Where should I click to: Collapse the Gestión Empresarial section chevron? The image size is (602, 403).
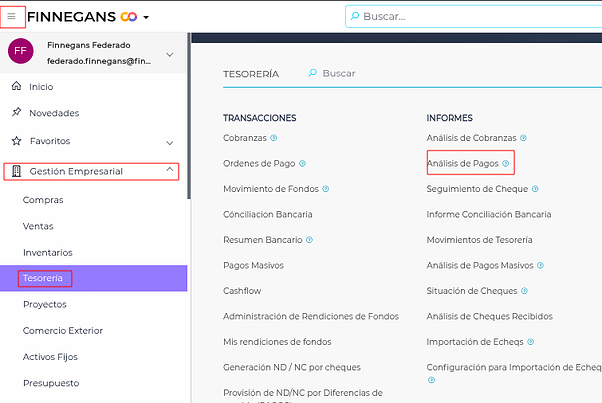[x=169, y=171]
